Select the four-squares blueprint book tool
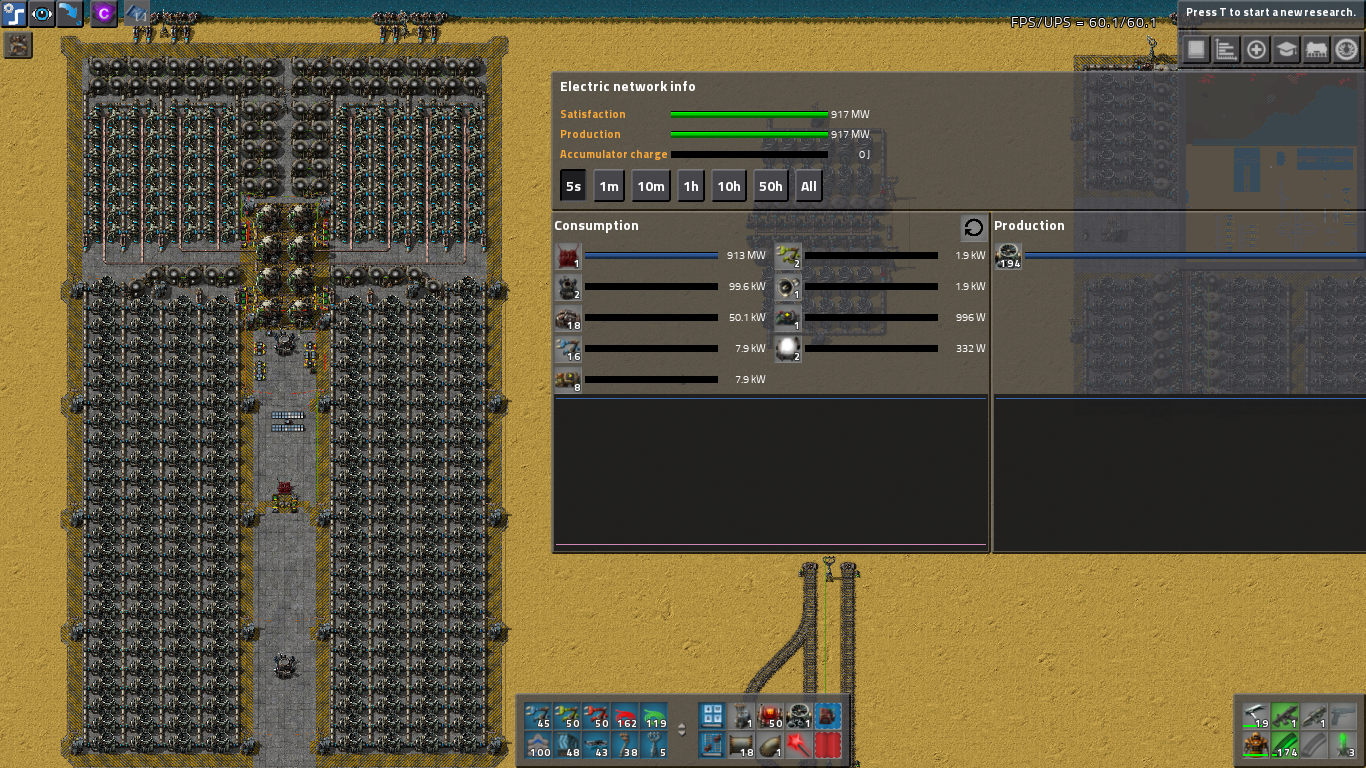Screen dimensions: 1366x768 (712, 716)
